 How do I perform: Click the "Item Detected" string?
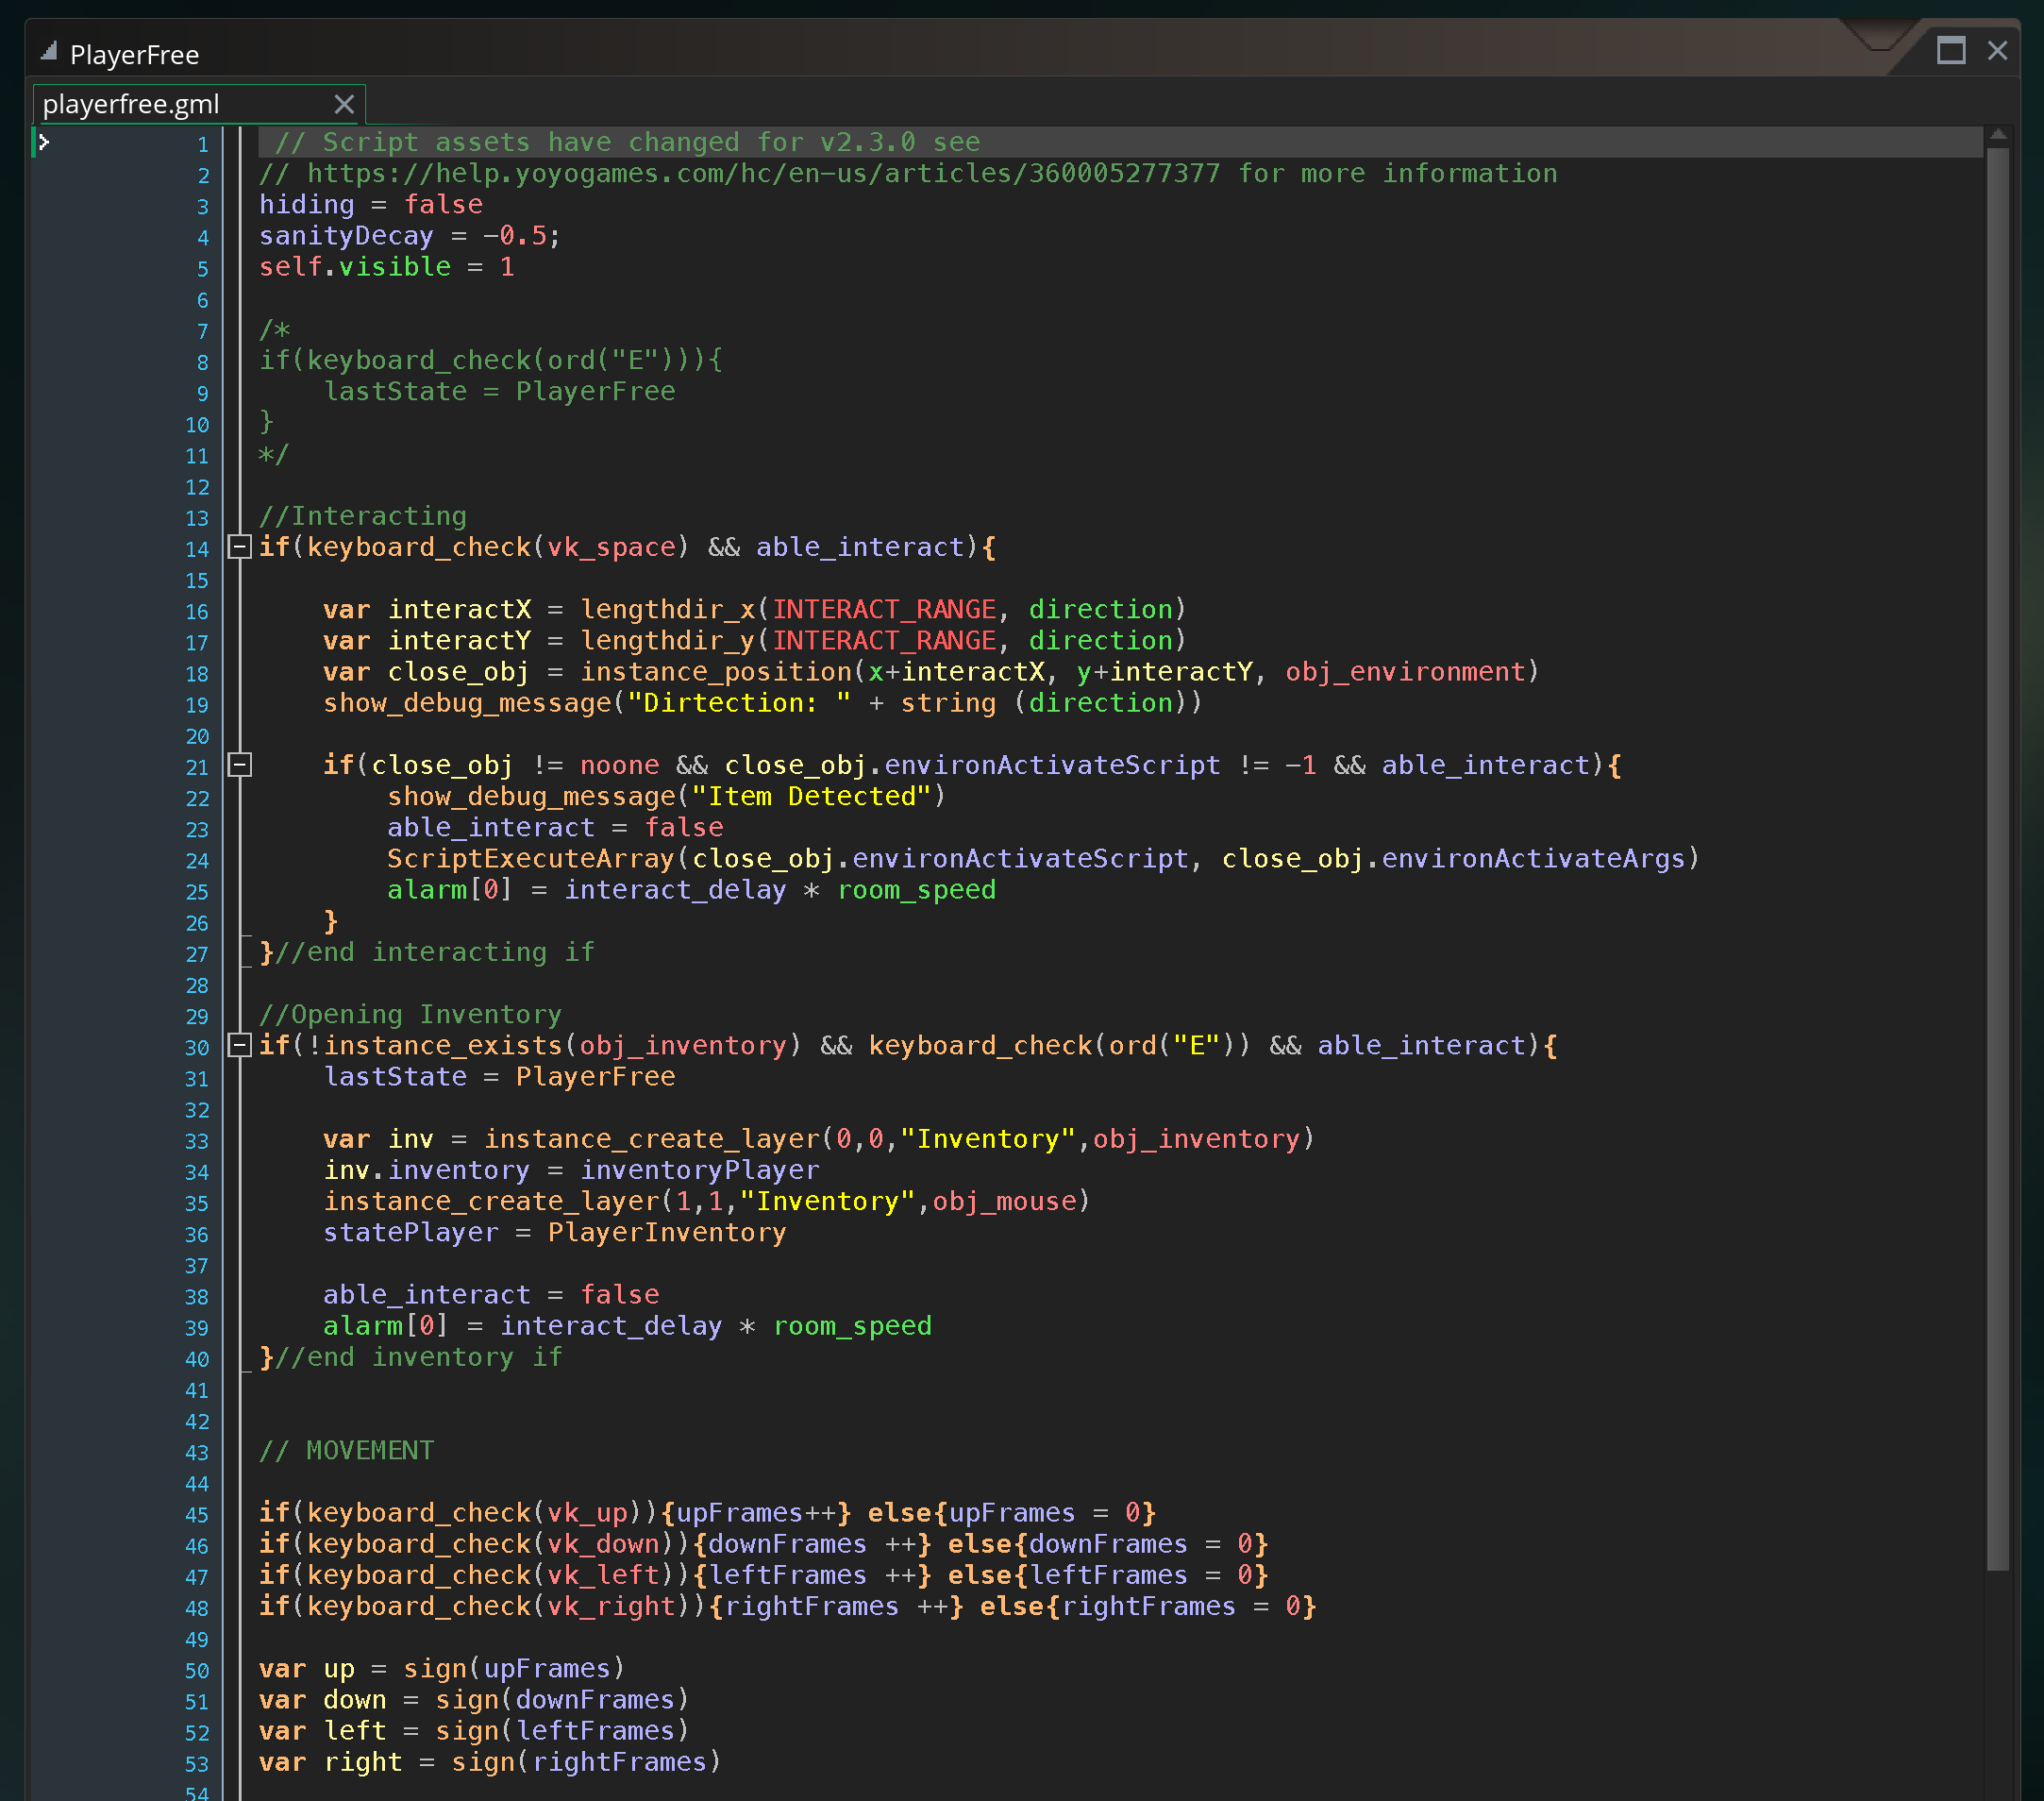[x=812, y=796]
